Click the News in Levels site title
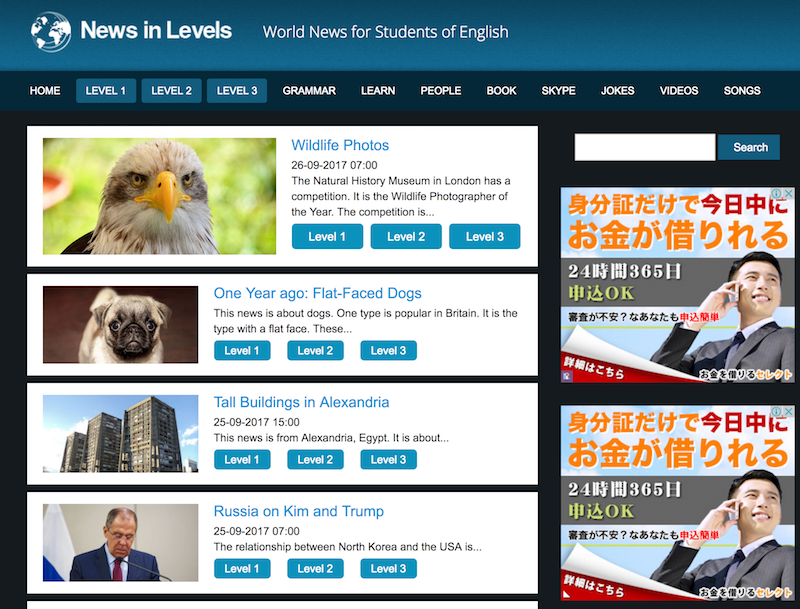 (156, 31)
